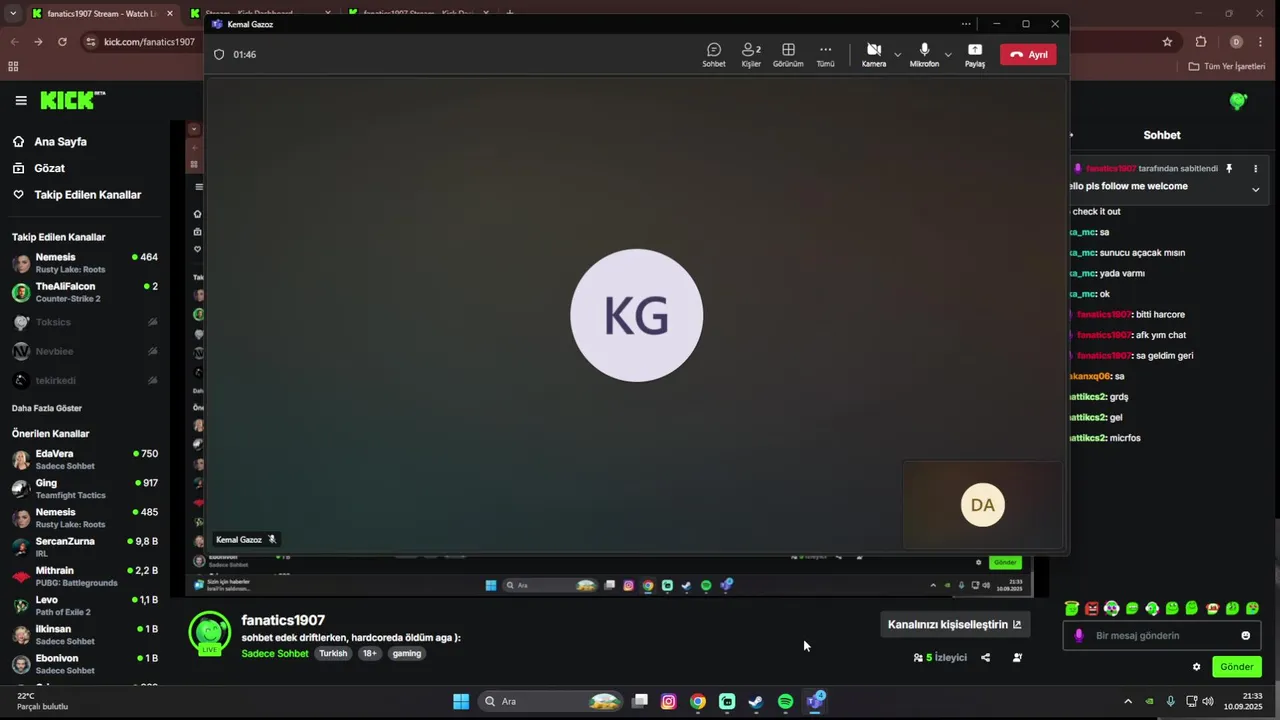
Task: Bookmark the page with the star icon
Action: (1167, 42)
